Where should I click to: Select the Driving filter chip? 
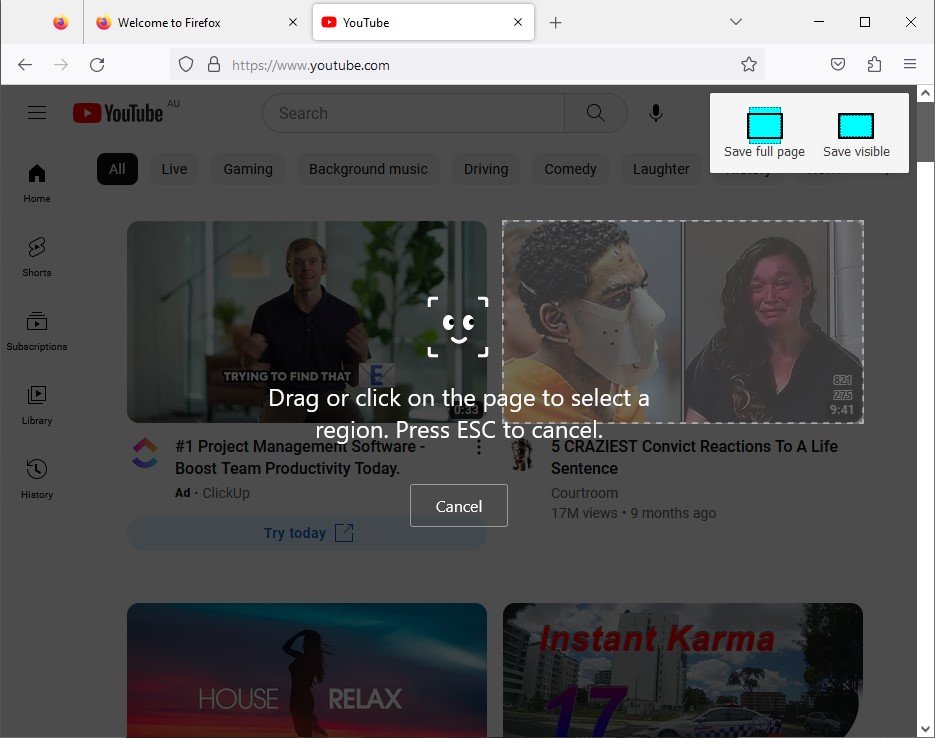coord(486,169)
